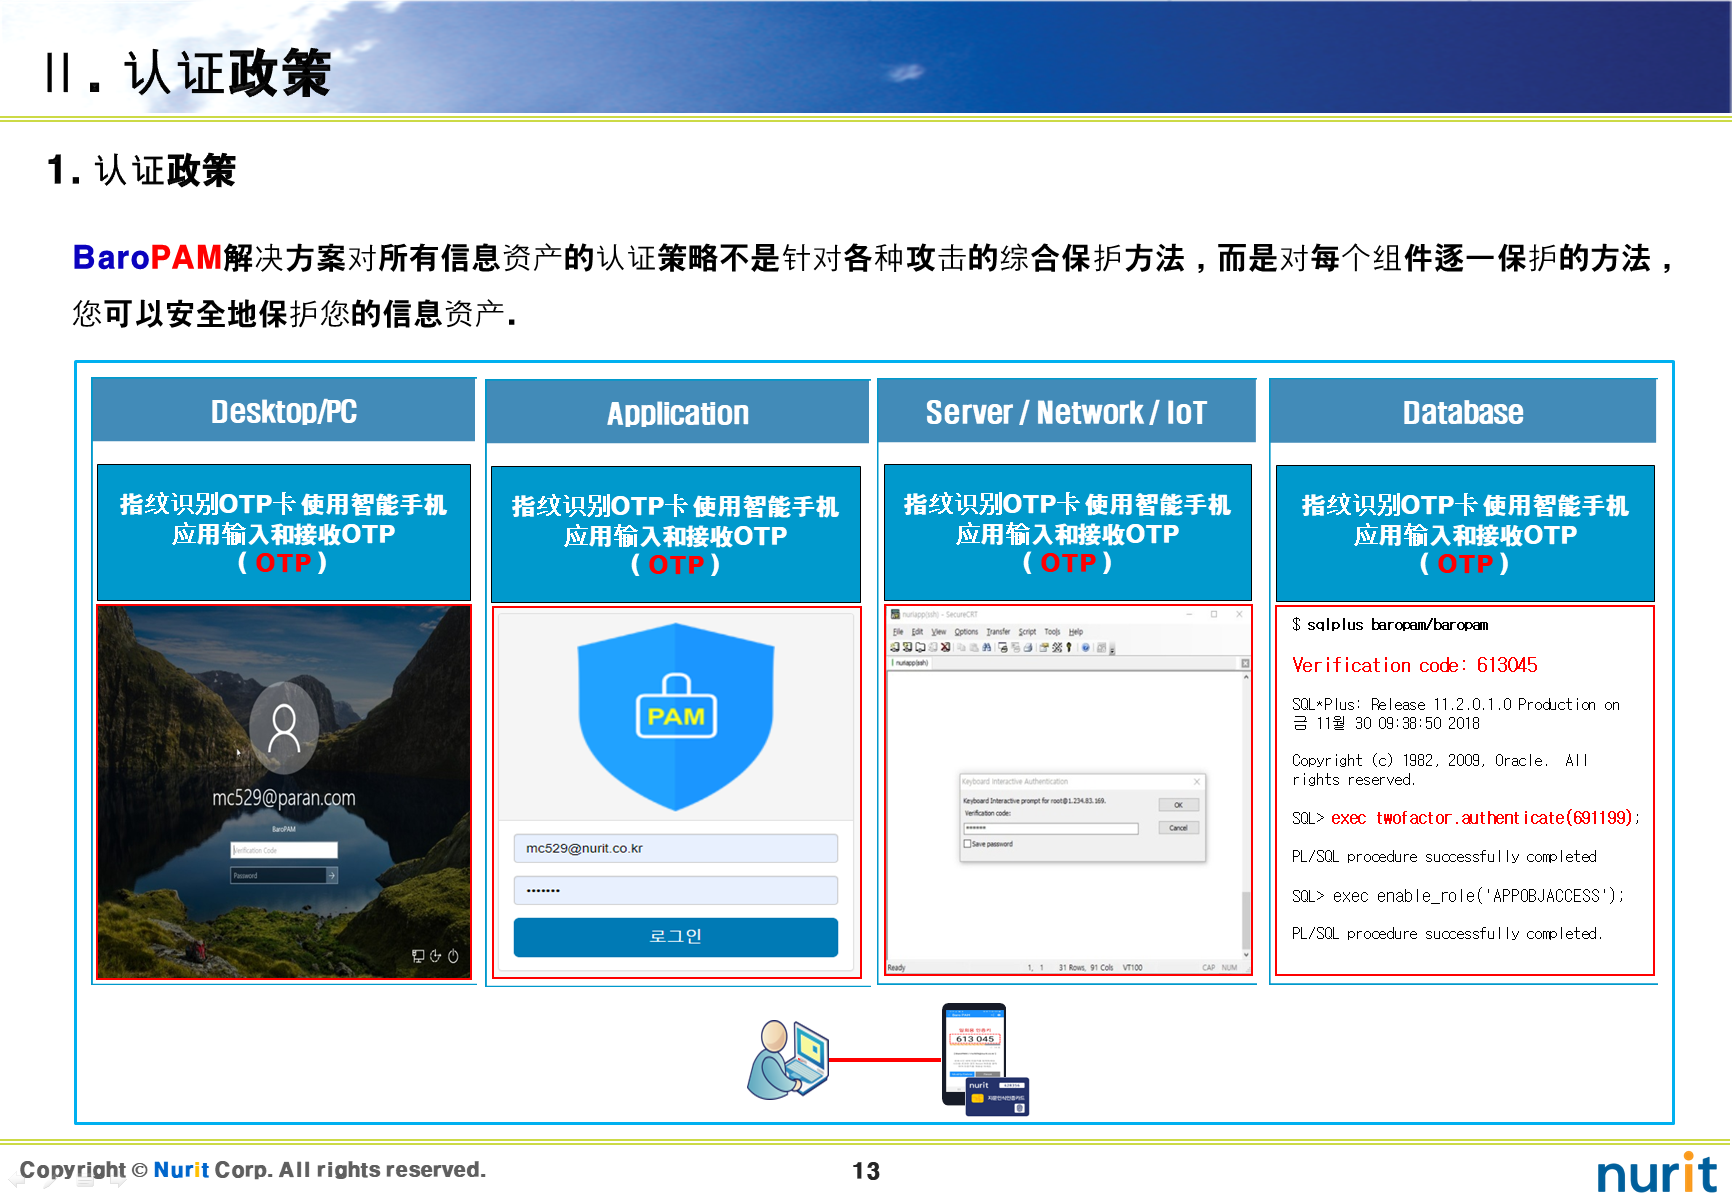1732x1200 pixels.
Task: Open the Transfer menu in SecureCRT
Action: pos(998,632)
